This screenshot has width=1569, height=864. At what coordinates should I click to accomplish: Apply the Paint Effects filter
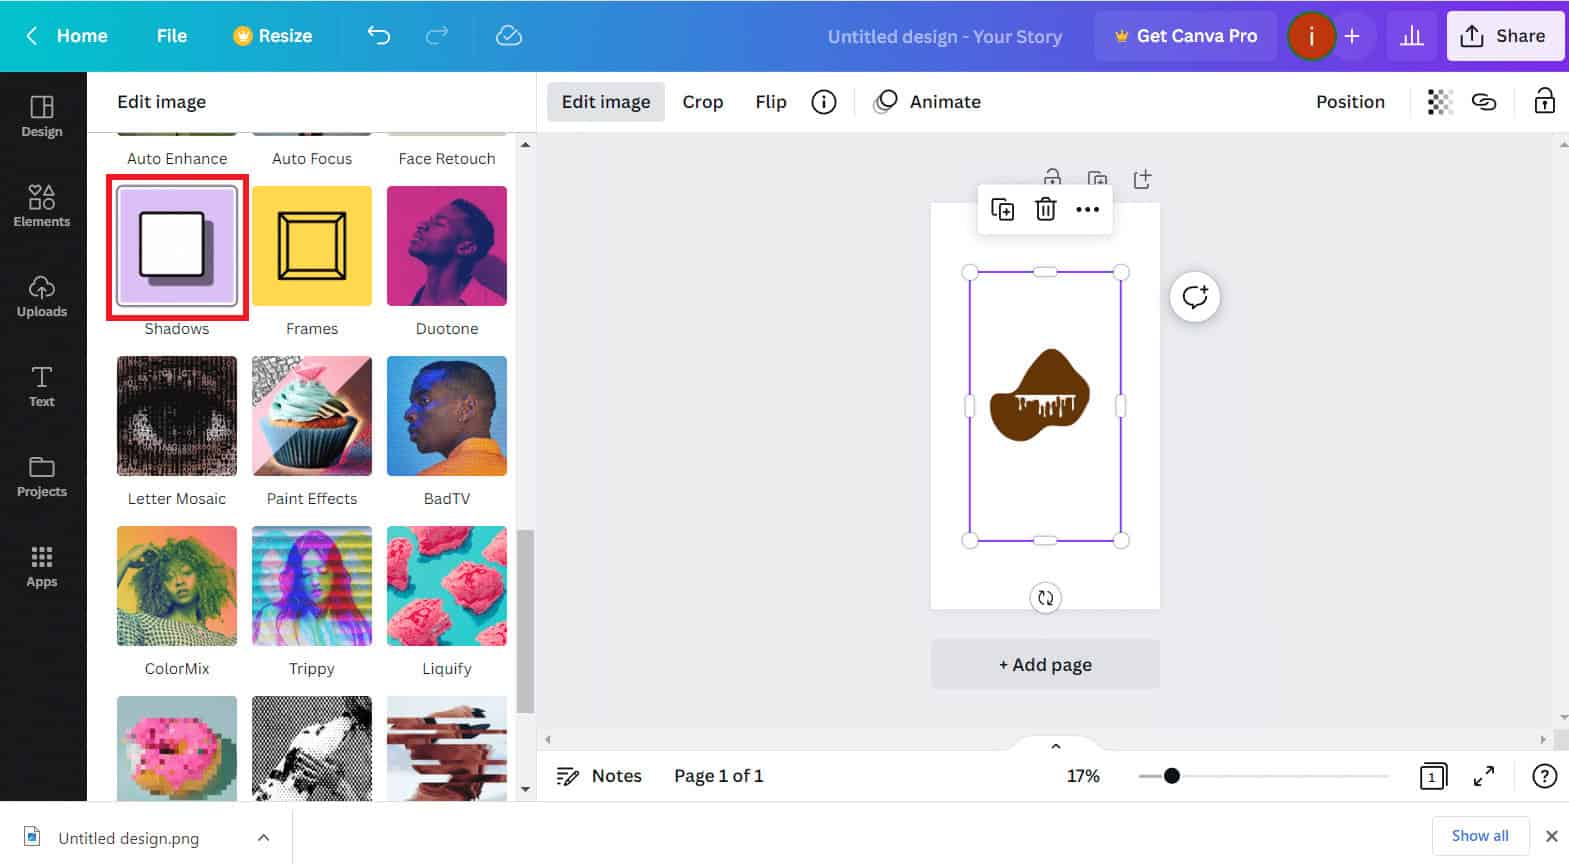click(312, 416)
